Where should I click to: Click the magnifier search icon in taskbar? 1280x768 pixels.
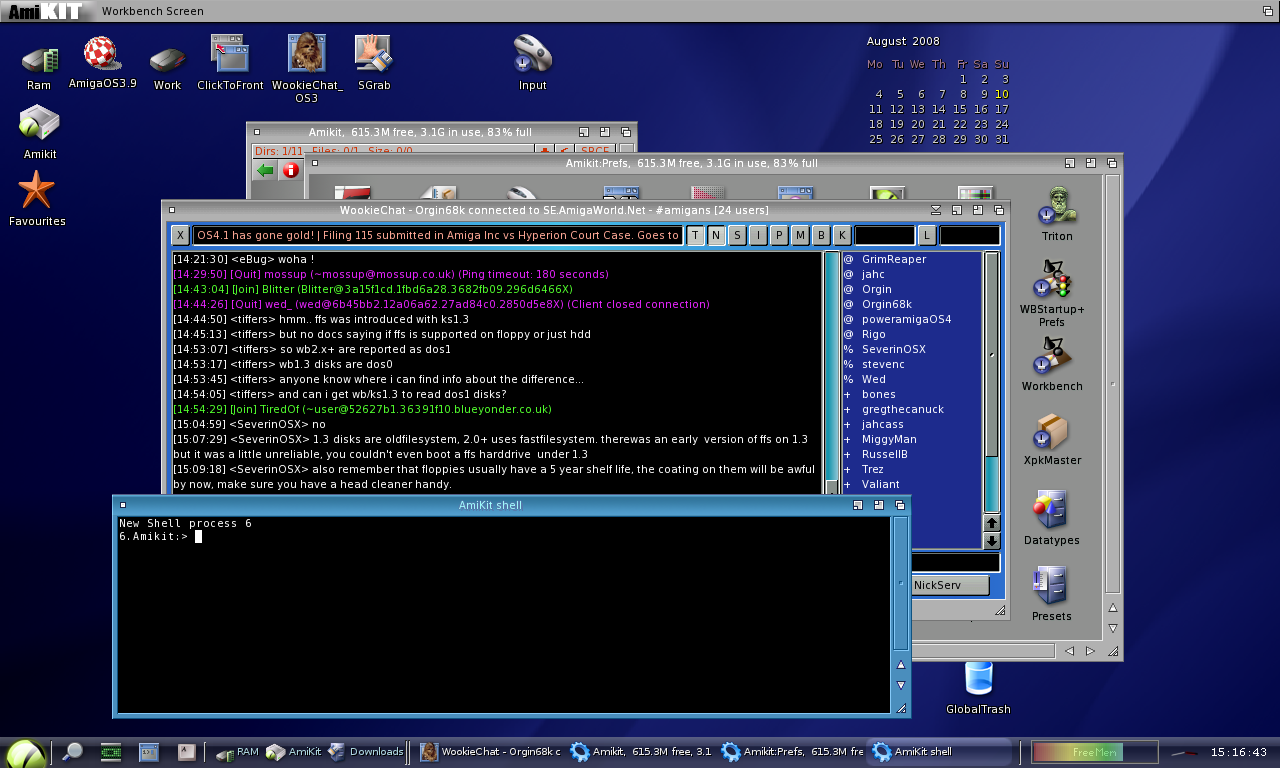[x=72, y=752]
